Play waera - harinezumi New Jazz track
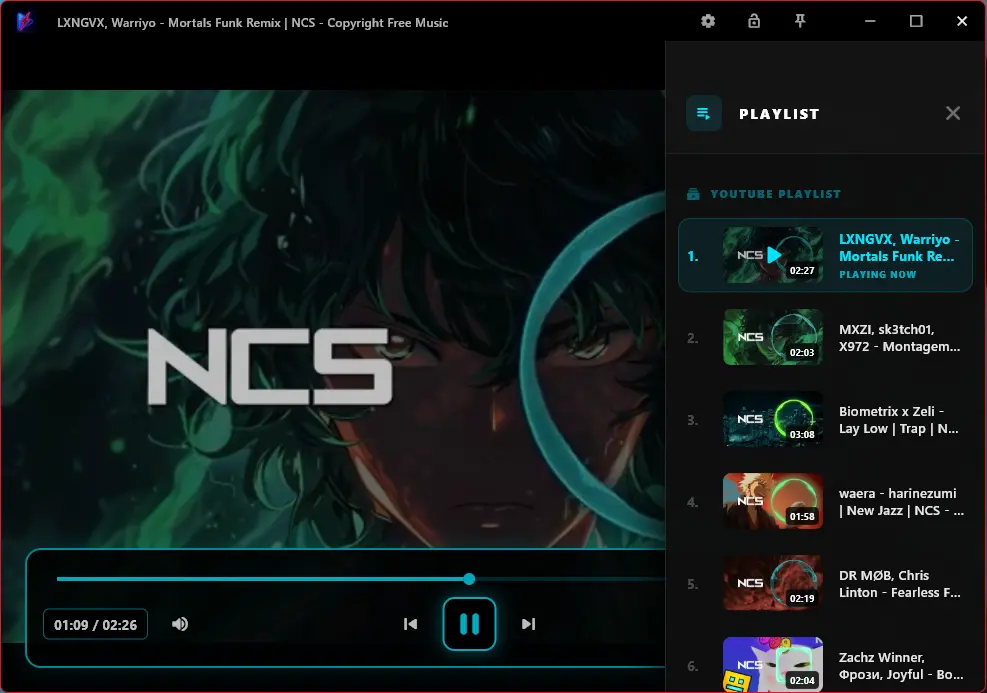This screenshot has width=987, height=693. point(825,502)
